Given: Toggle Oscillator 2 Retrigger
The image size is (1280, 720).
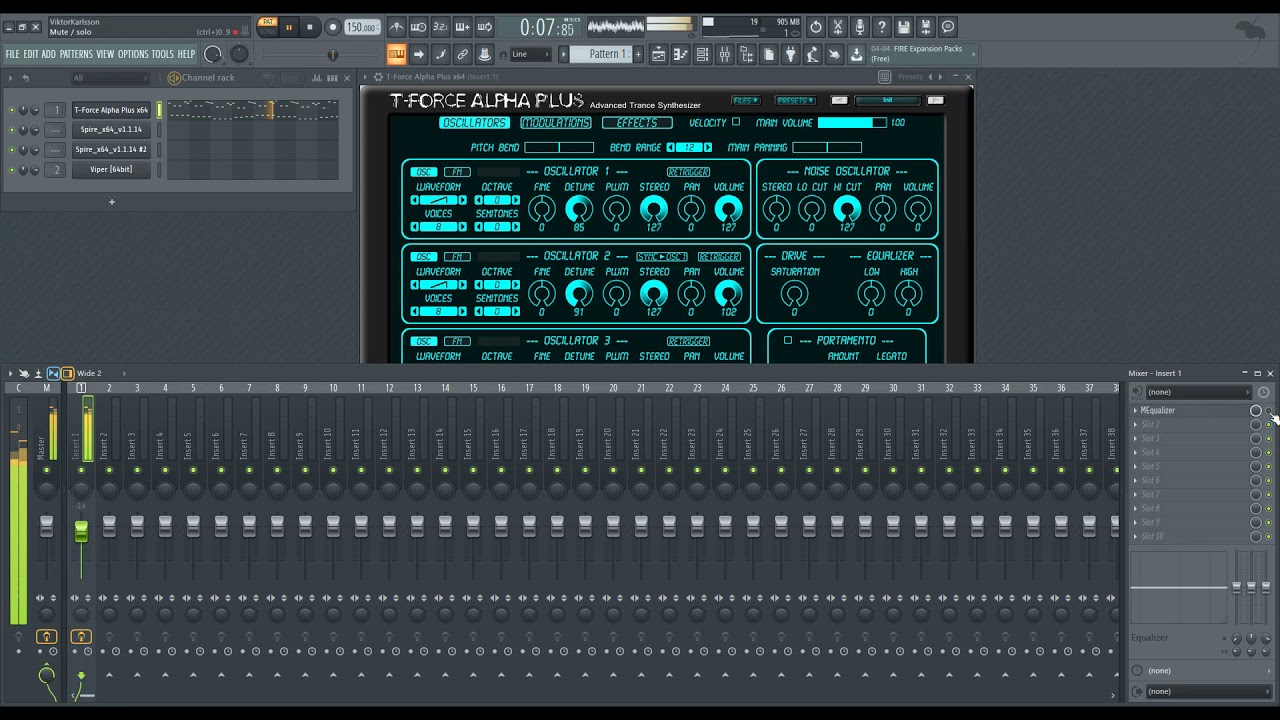Looking at the screenshot, I should point(719,256).
